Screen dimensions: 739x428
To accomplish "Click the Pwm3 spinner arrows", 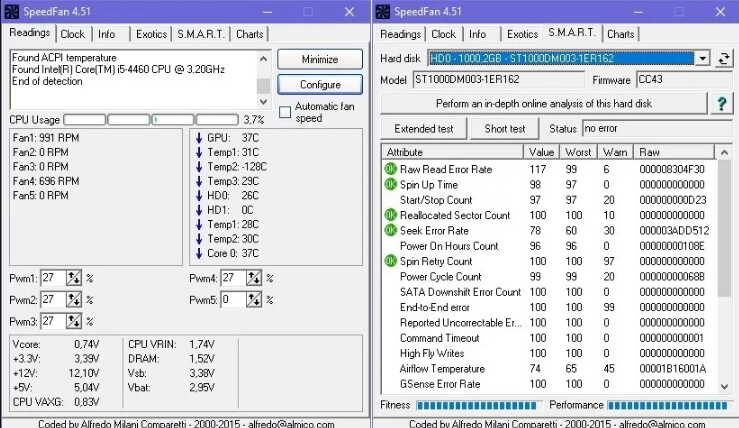I will [74, 321].
